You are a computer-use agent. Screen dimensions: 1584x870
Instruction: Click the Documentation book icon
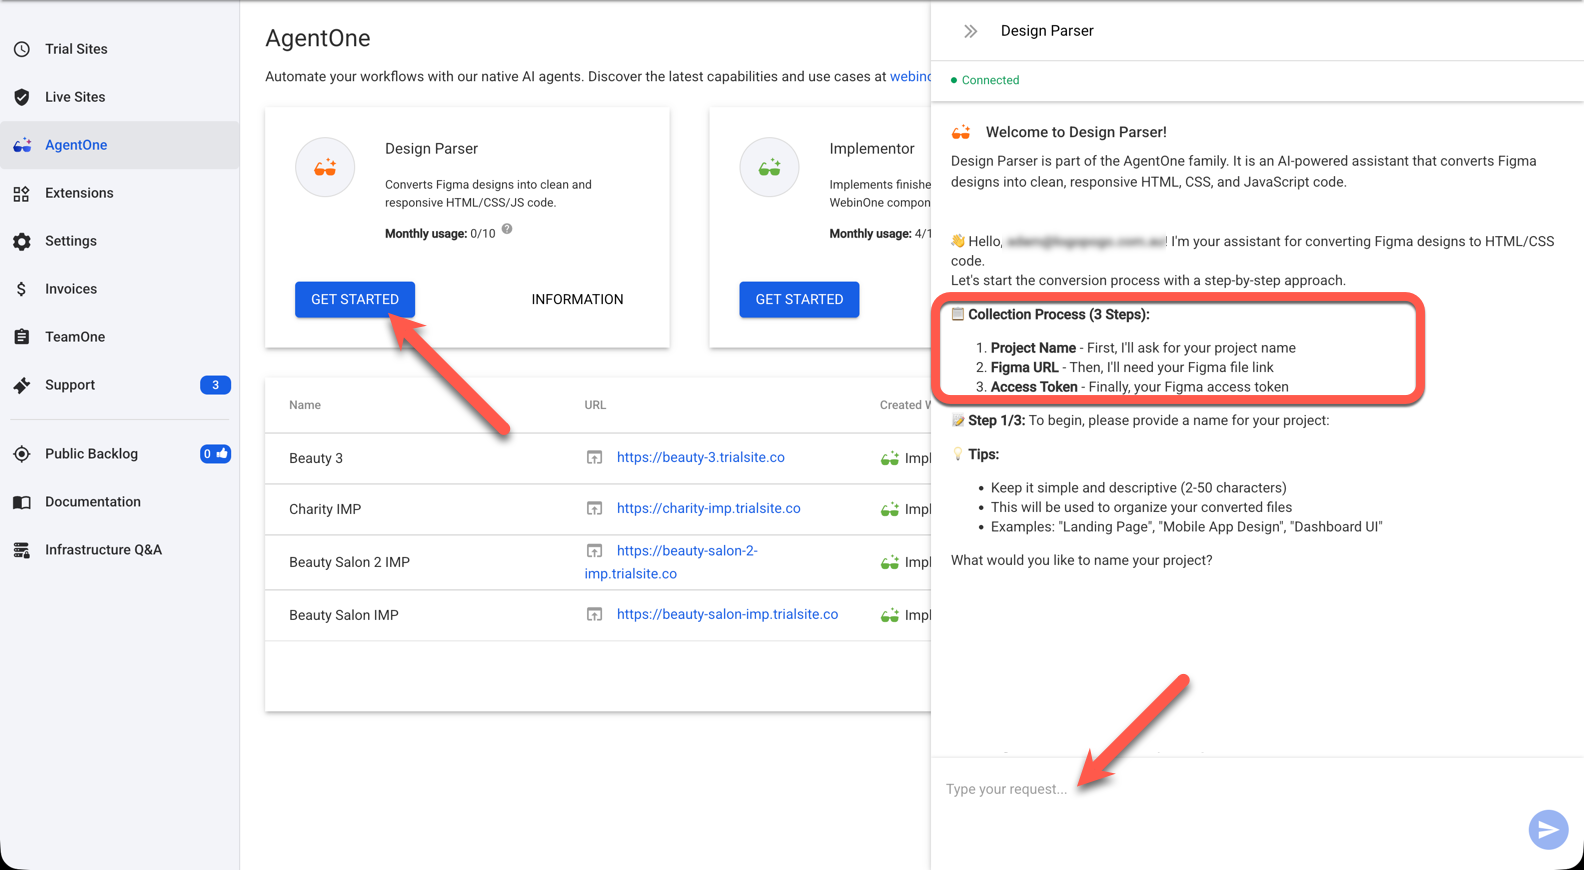22,502
